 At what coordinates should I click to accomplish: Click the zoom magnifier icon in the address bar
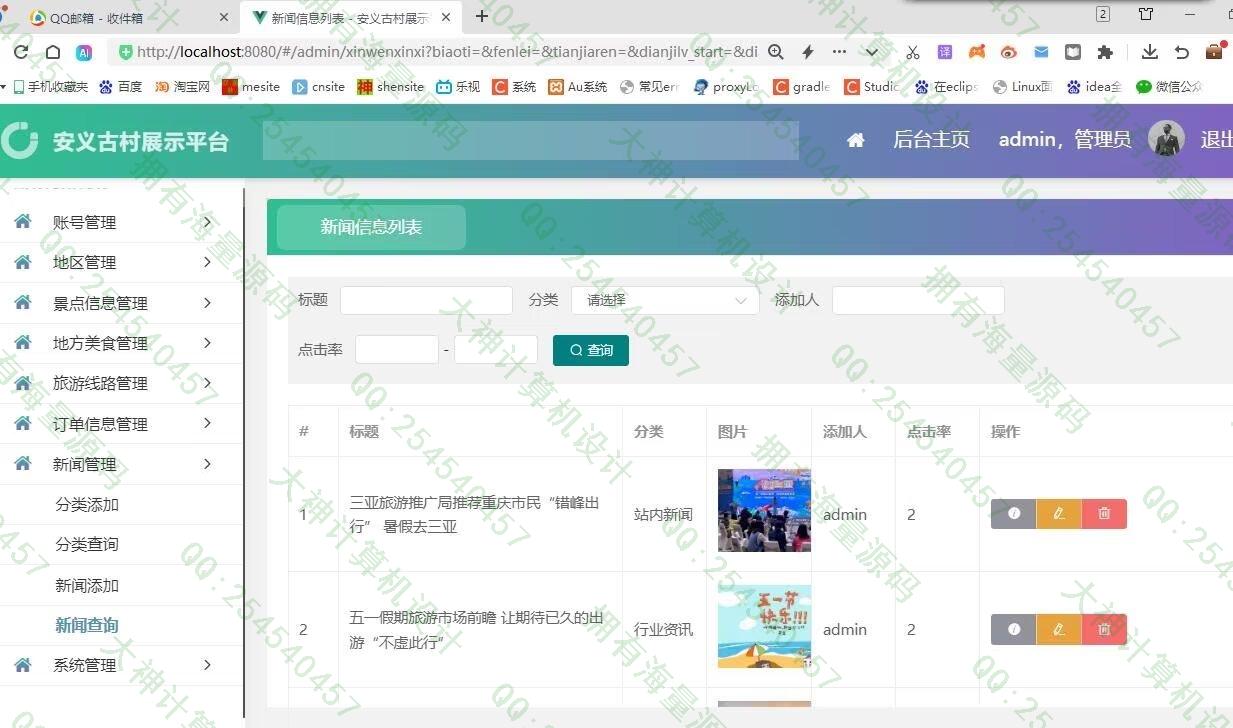click(x=776, y=52)
